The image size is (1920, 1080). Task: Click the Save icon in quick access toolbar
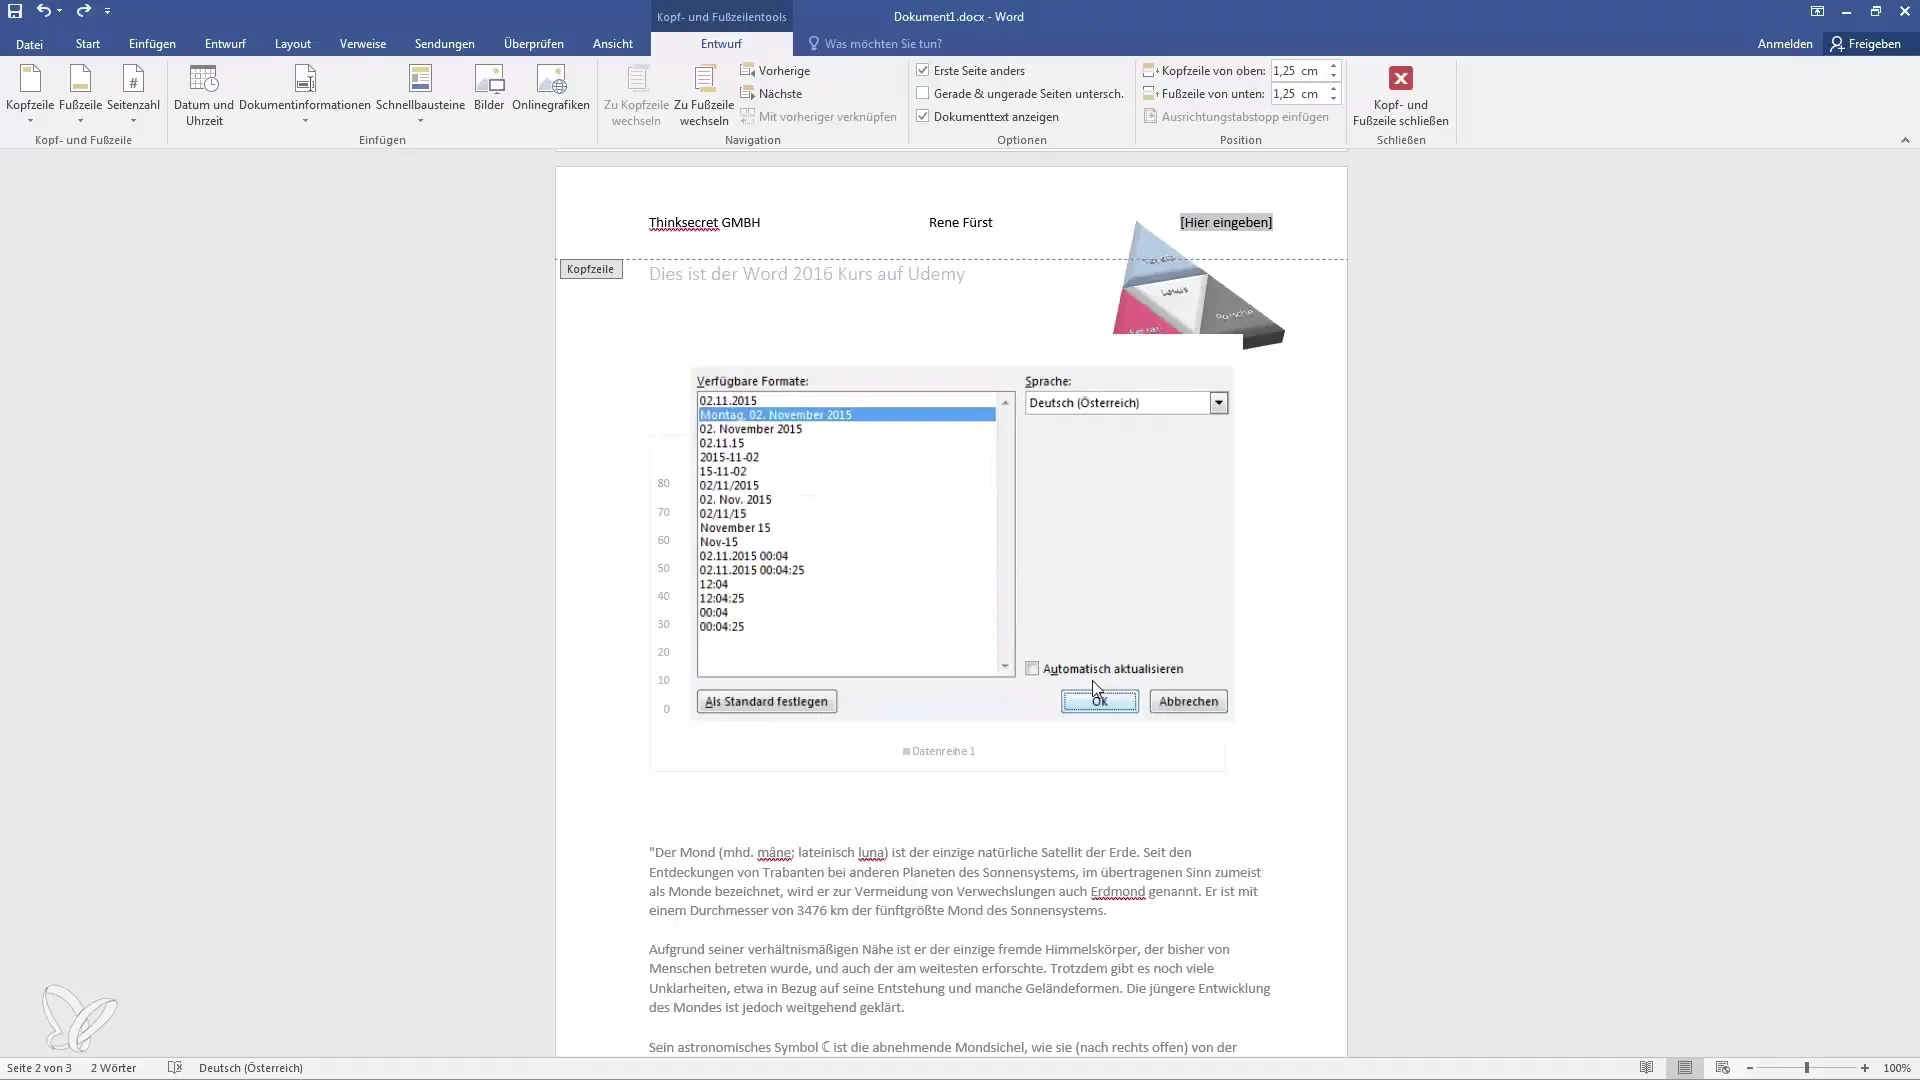(15, 11)
